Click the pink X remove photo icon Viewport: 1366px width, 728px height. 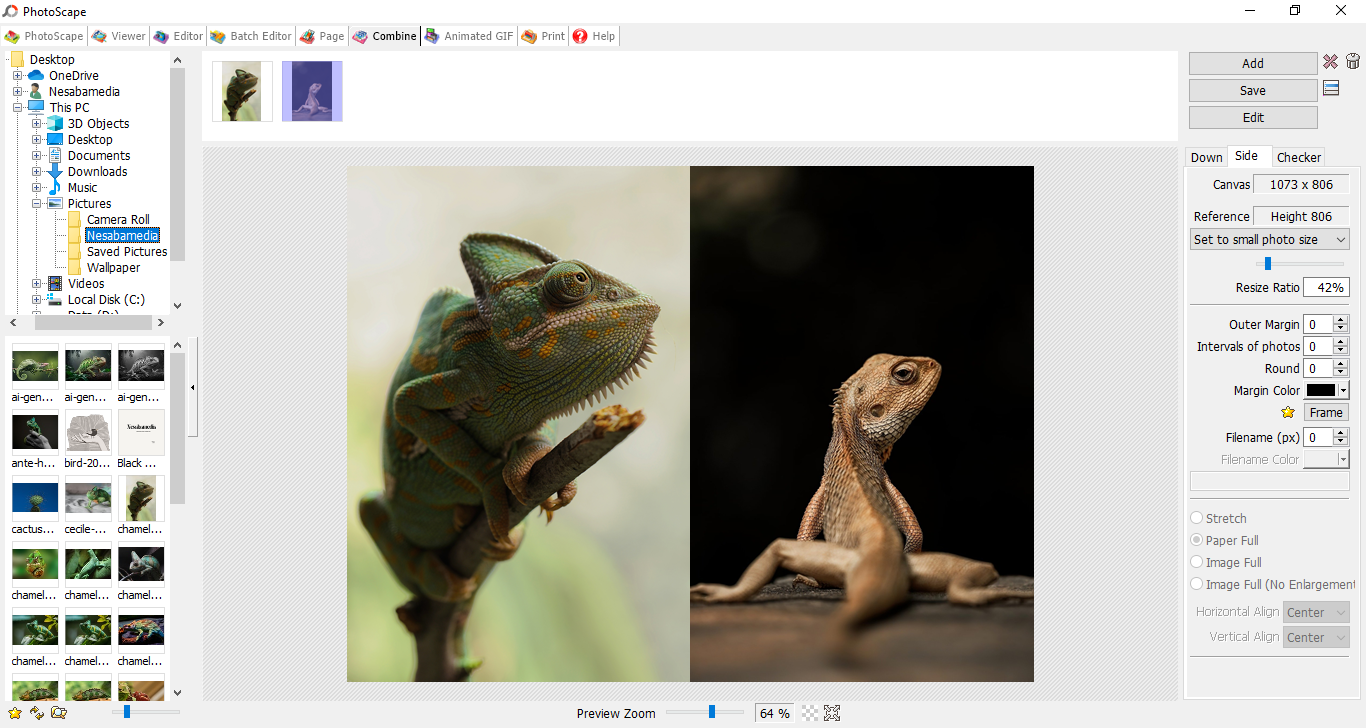[1330, 62]
